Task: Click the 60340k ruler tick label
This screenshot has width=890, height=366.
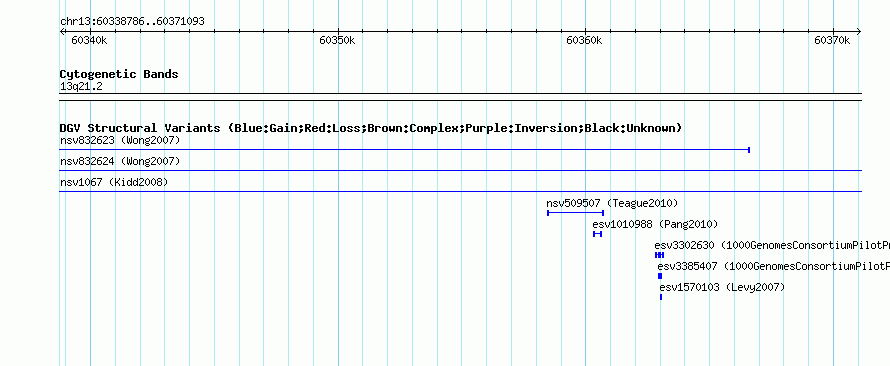Action: (89, 40)
